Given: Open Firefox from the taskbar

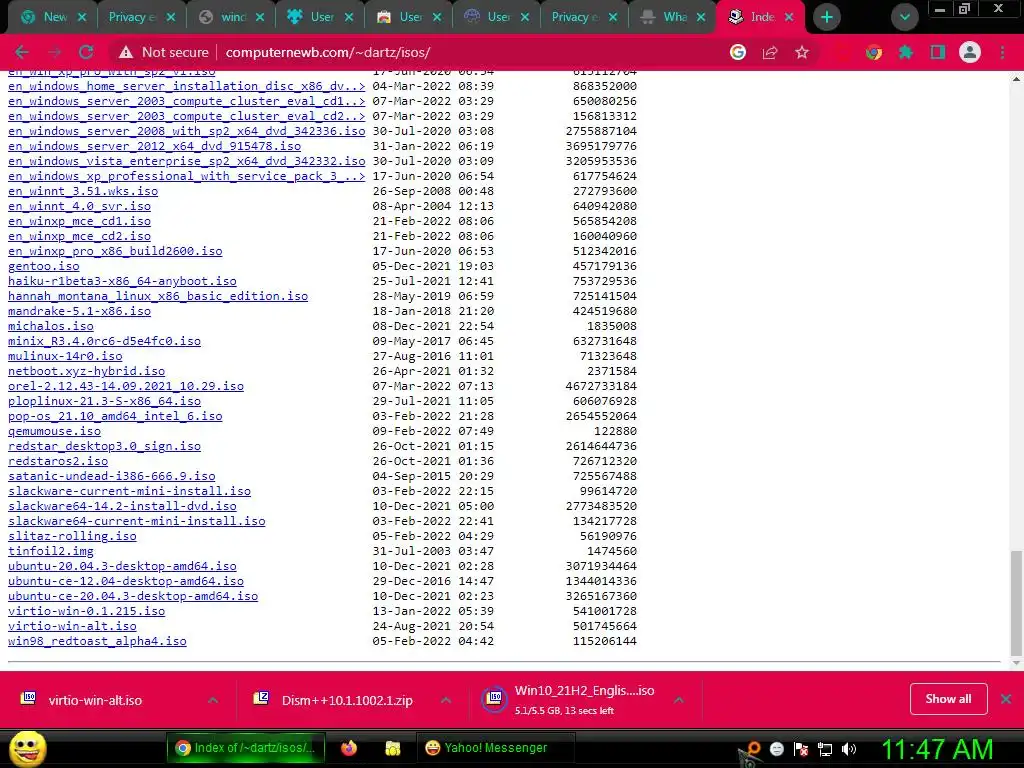Looking at the screenshot, I should point(349,748).
